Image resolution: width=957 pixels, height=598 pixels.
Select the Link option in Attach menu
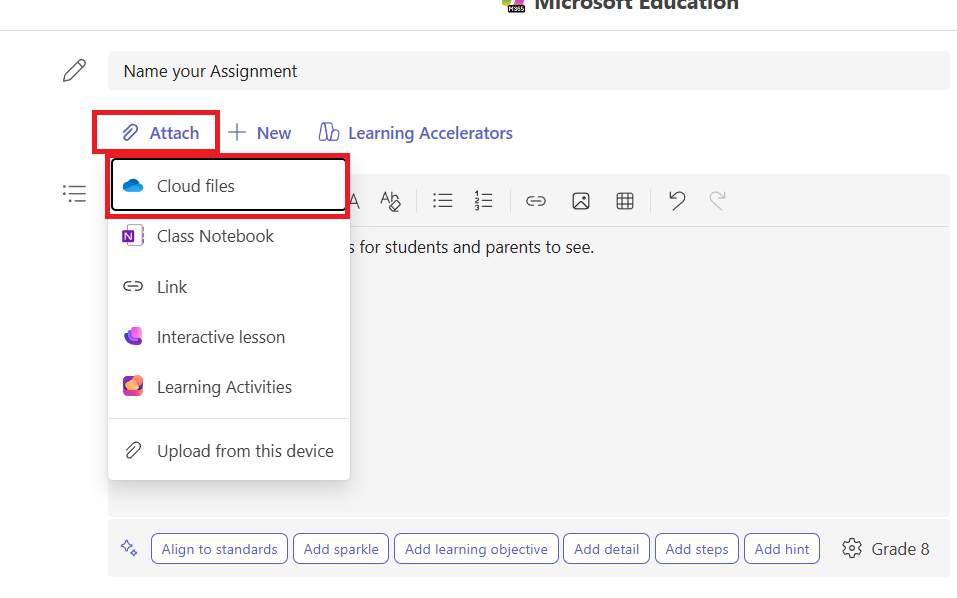(229, 287)
